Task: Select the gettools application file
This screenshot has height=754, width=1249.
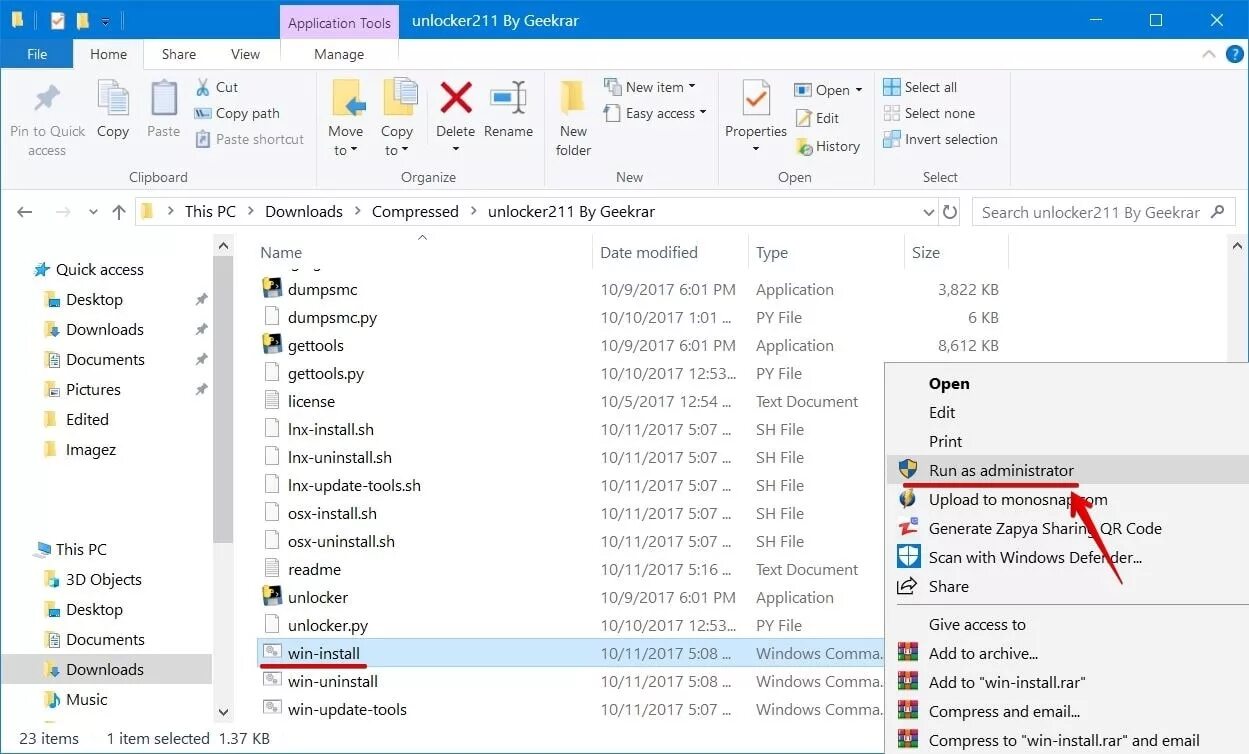Action: [315, 345]
